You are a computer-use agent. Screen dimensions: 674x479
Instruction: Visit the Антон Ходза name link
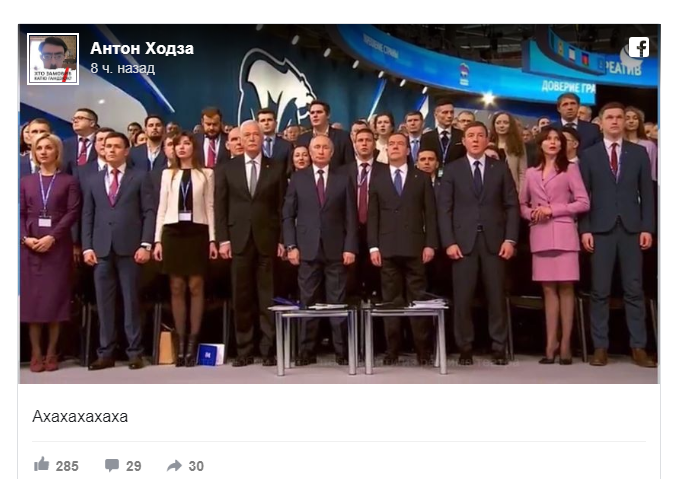click(142, 48)
